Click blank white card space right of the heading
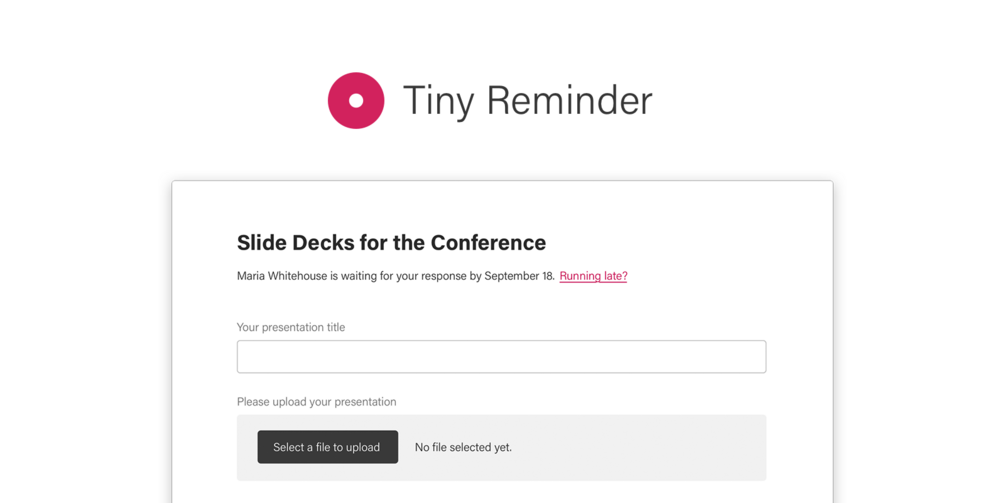This screenshot has width=1005, height=503. pos(680,243)
